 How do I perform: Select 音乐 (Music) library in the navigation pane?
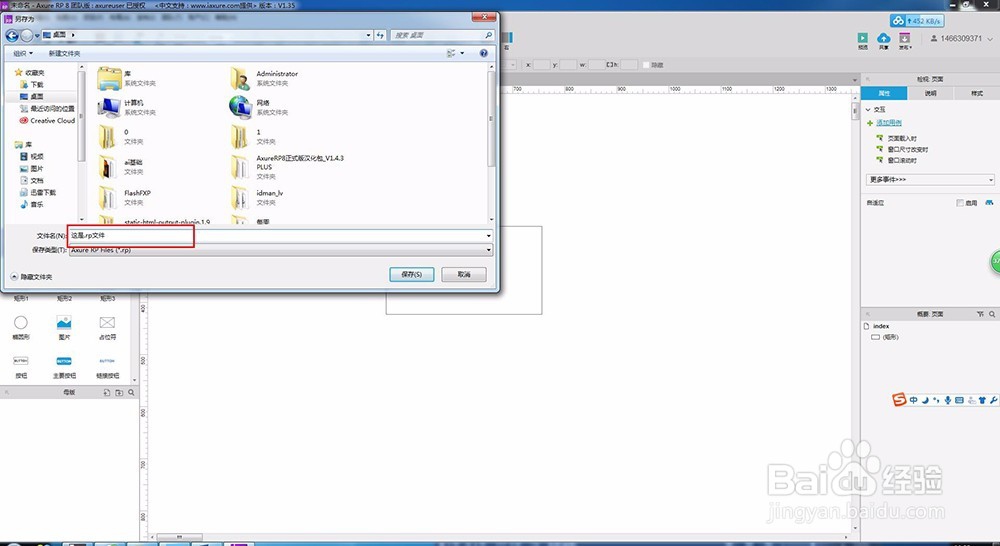[x=32, y=204]
